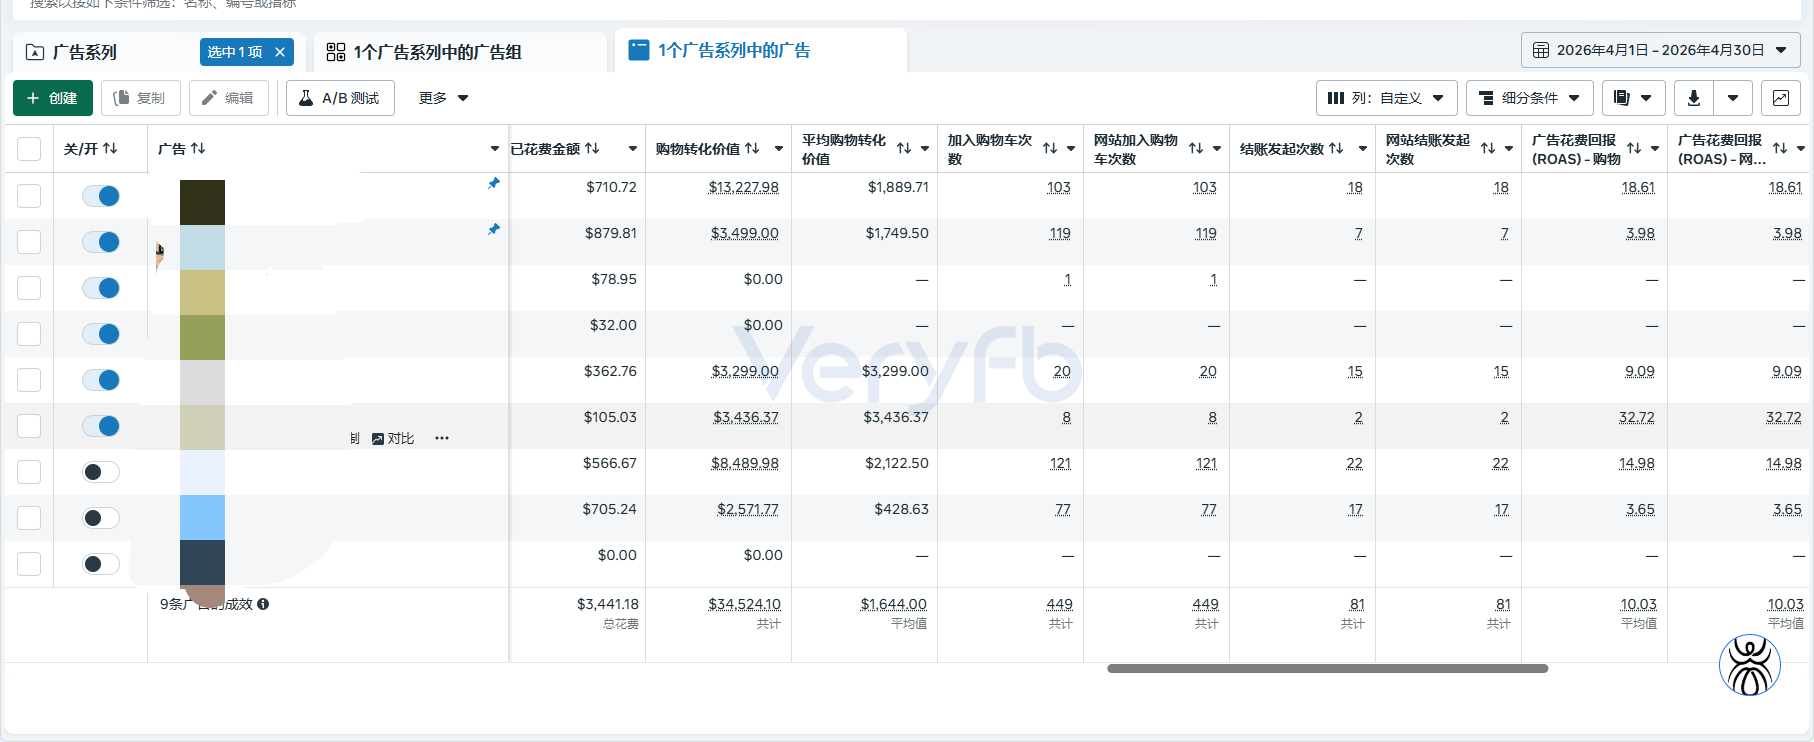Toggle off the ad with $879.81 spend
This screenshot has width=1814, height=742.
coord(101,242)
